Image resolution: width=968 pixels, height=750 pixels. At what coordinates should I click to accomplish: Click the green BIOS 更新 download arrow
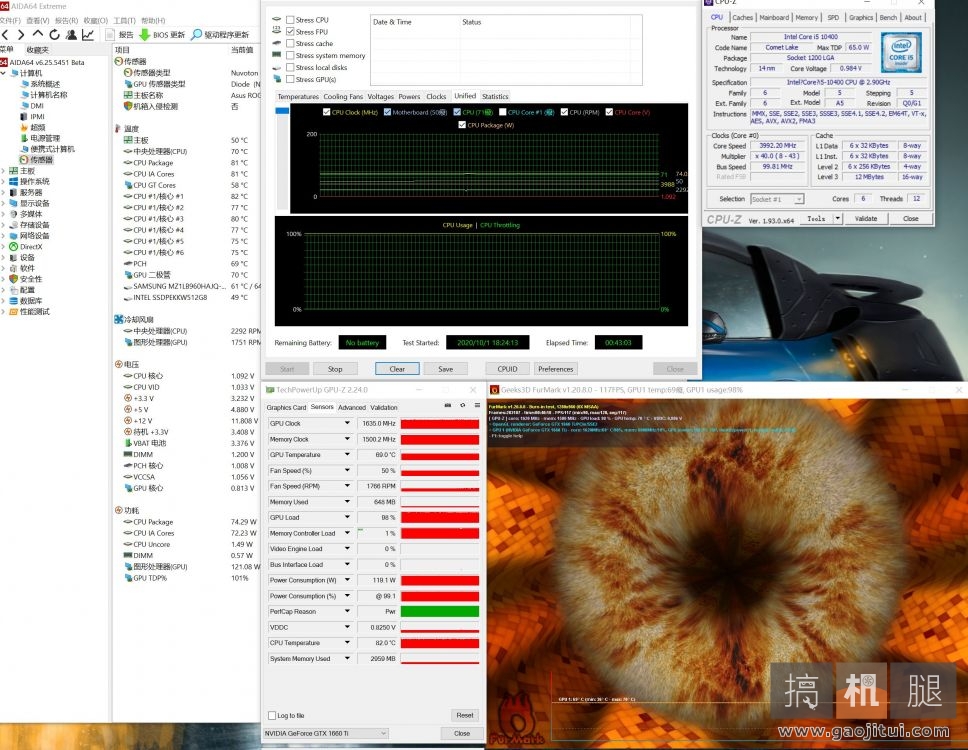pos(144,35)
